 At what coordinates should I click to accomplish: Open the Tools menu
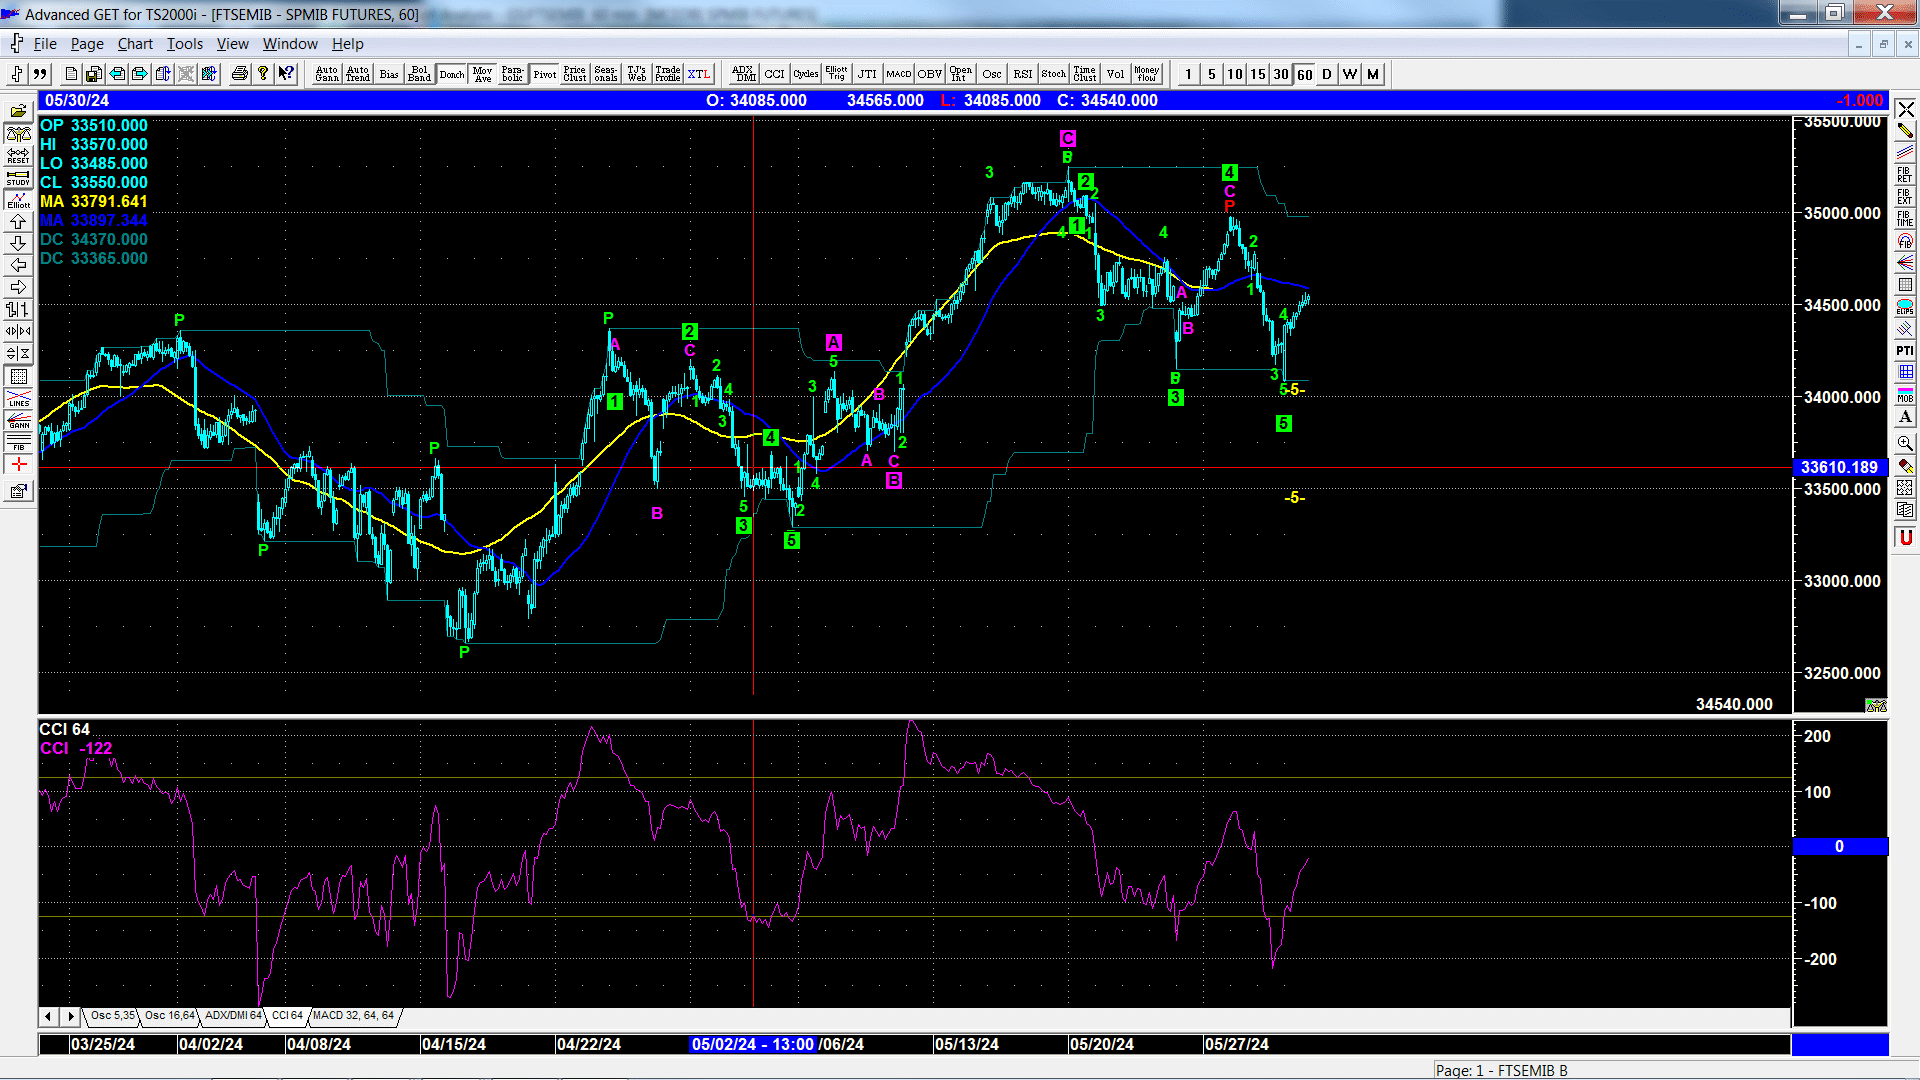185,44
